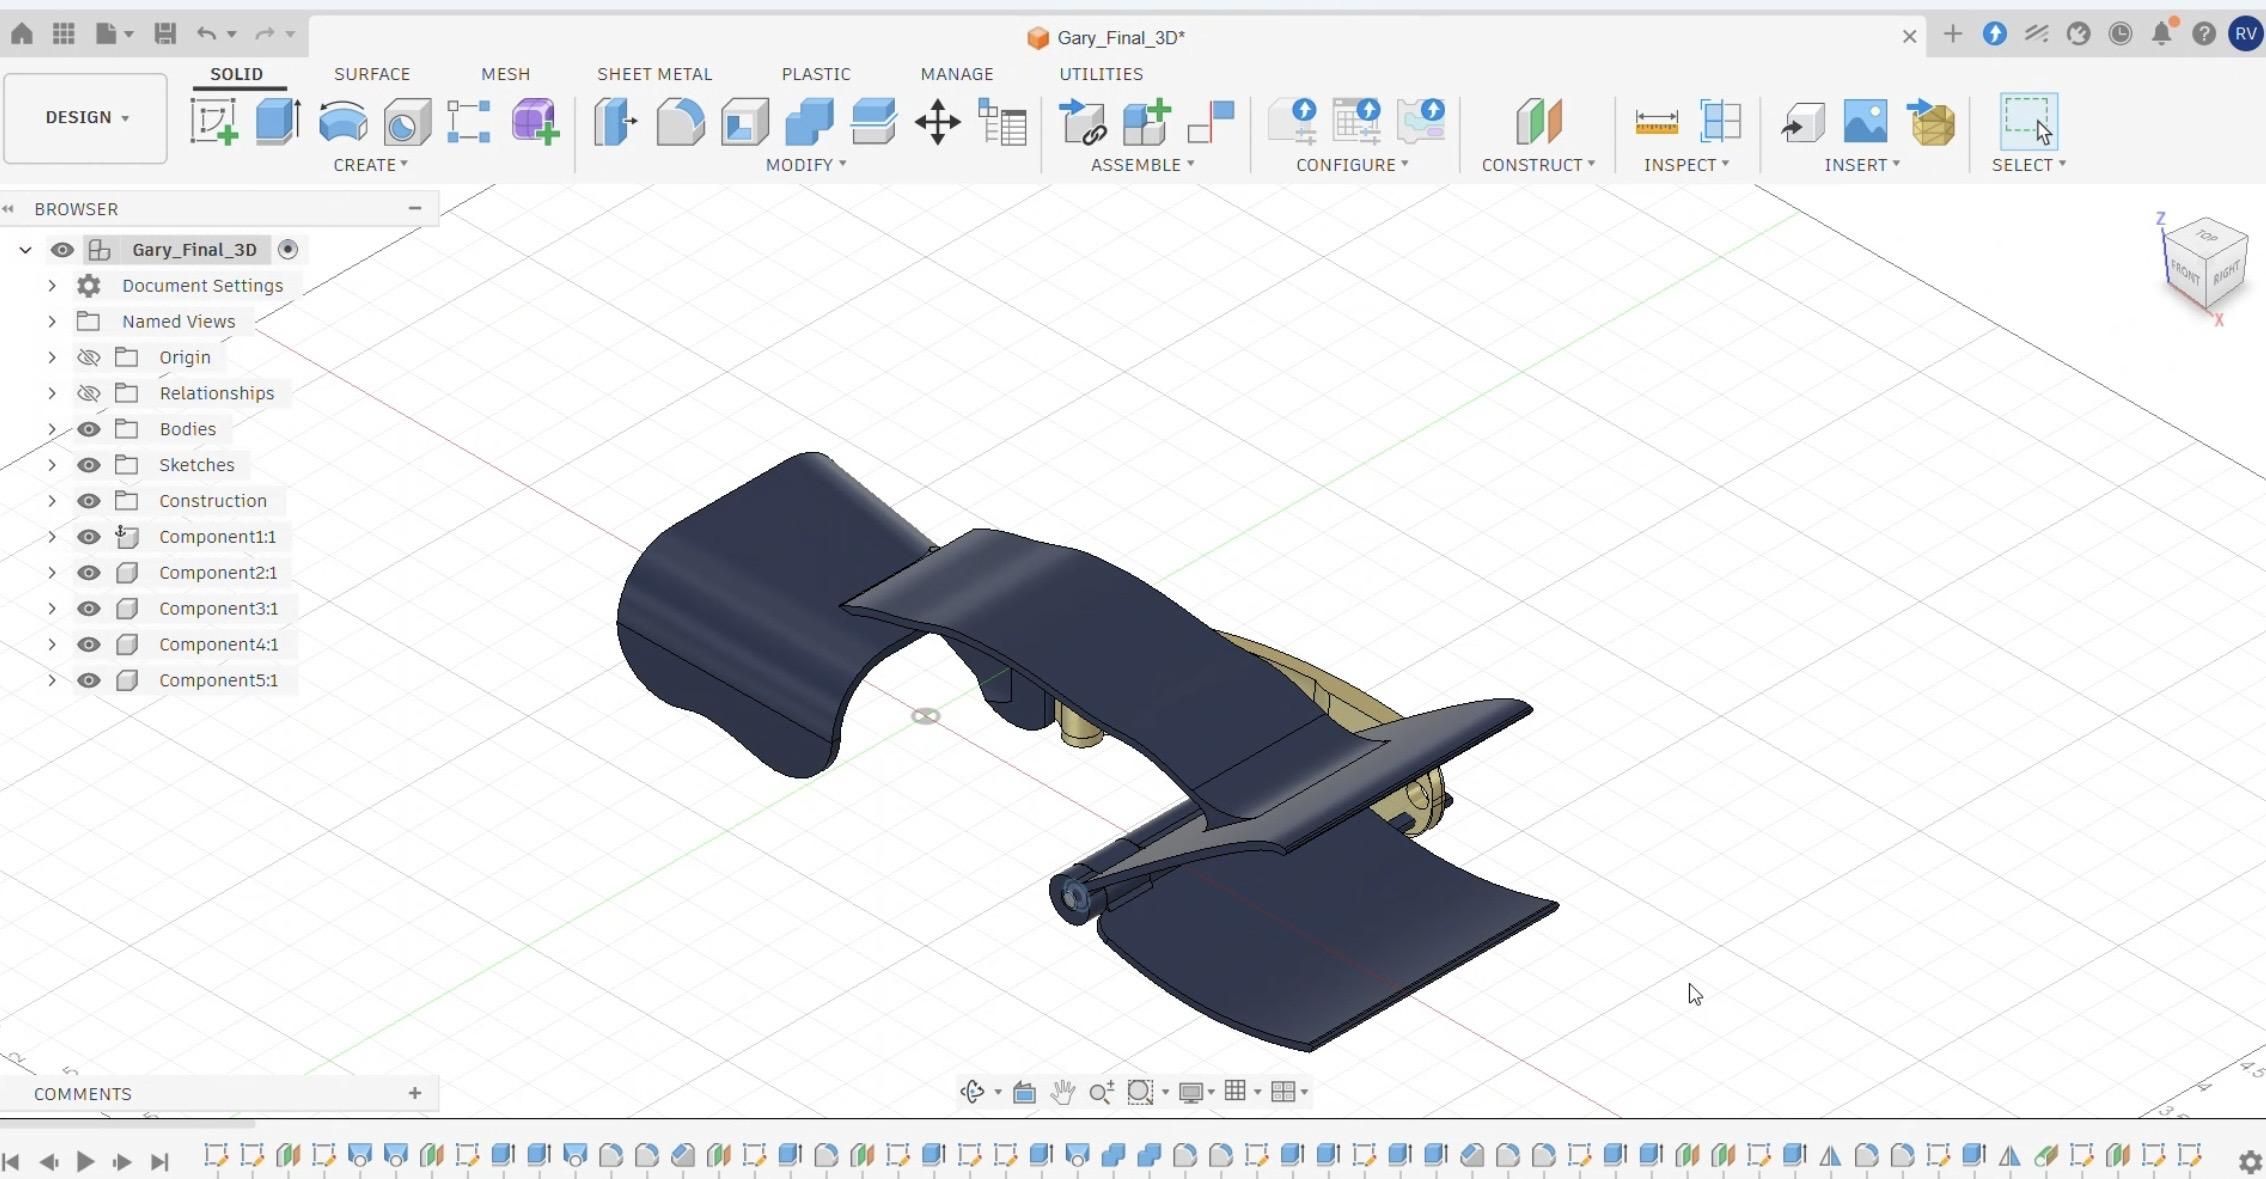2266x1179 pixels.
Task: Choose the Insert Derive tool
Action: [x=1802, y=122]
